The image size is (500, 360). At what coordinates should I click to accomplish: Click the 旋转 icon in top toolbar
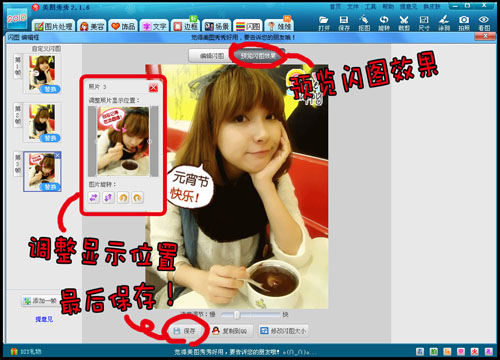point(384,23)
